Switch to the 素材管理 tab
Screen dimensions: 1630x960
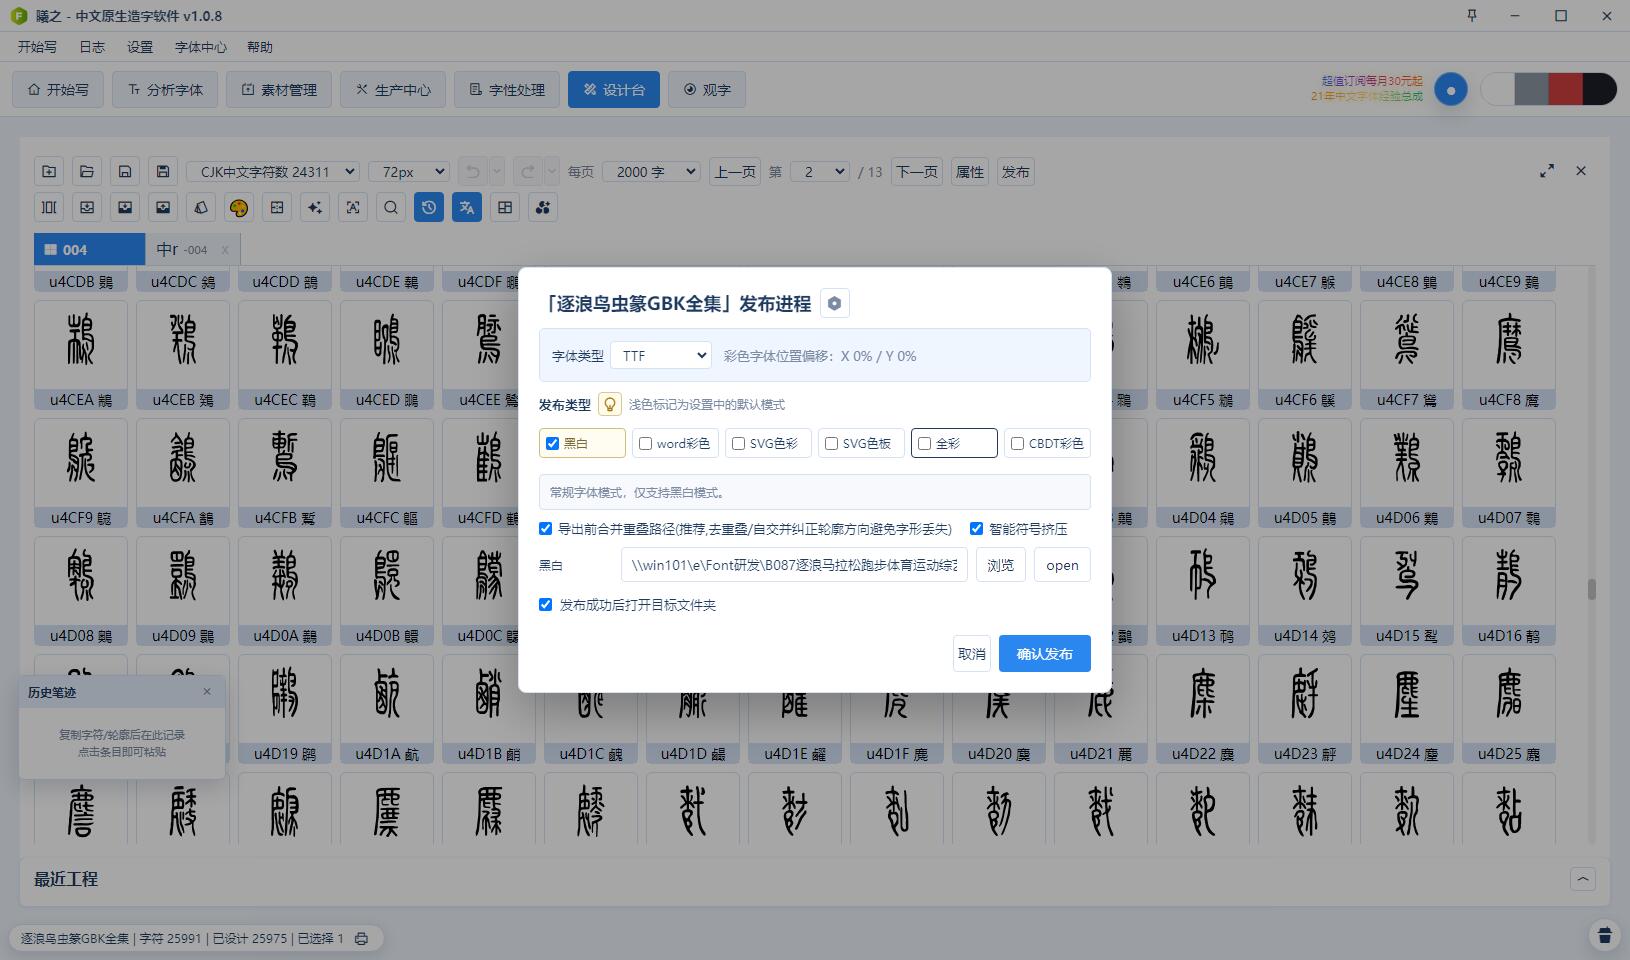pos(279,89)
